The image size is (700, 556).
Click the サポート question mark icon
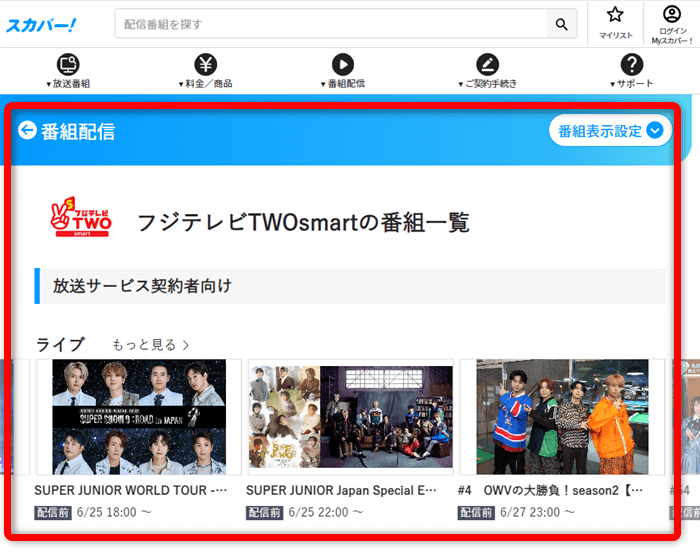[632, 64]
